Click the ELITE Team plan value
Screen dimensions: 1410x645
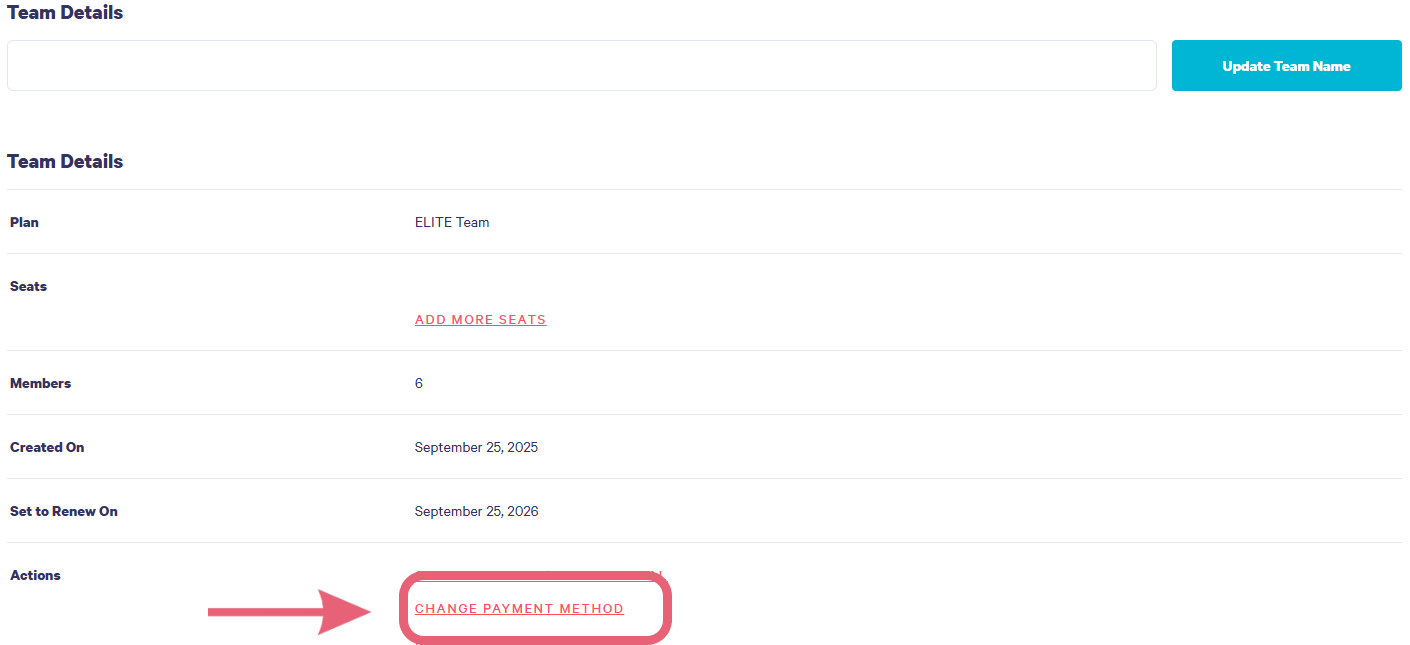click(x=452, y=222)
